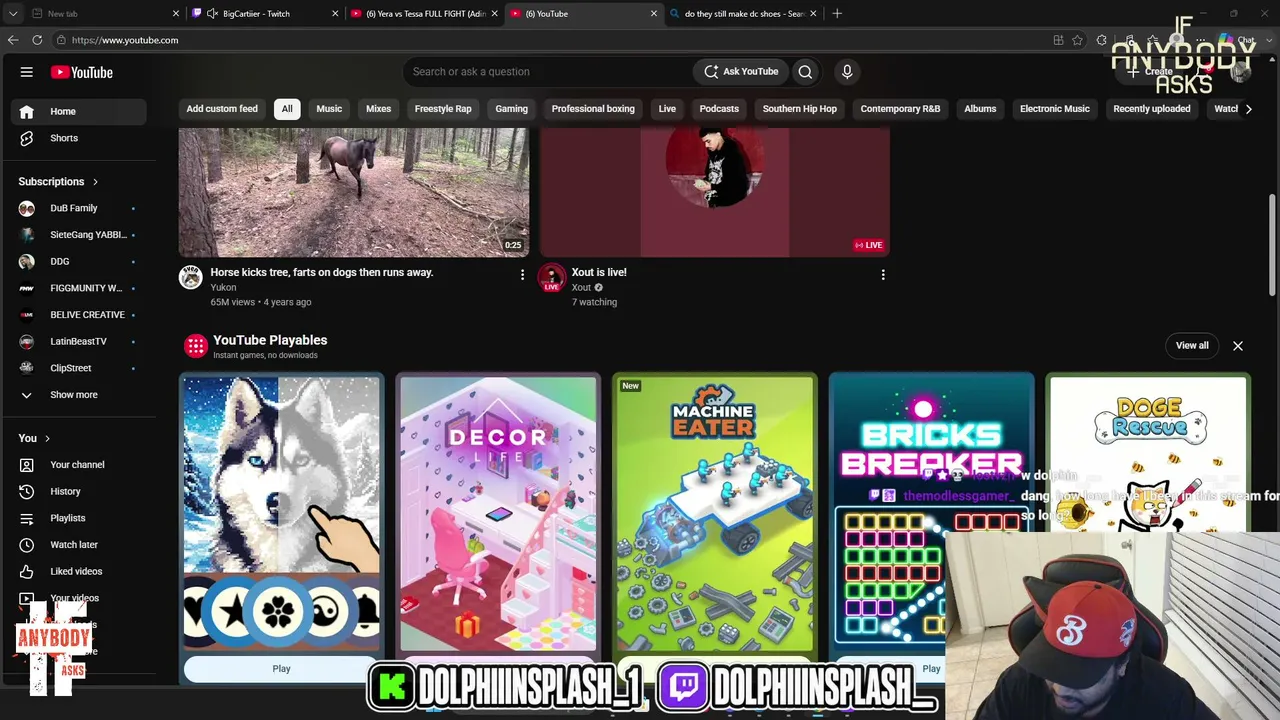The width and height of the screenshot is (1280, 720).
Task: Add this page to favorites star
Action: [x=1077, y=40]
